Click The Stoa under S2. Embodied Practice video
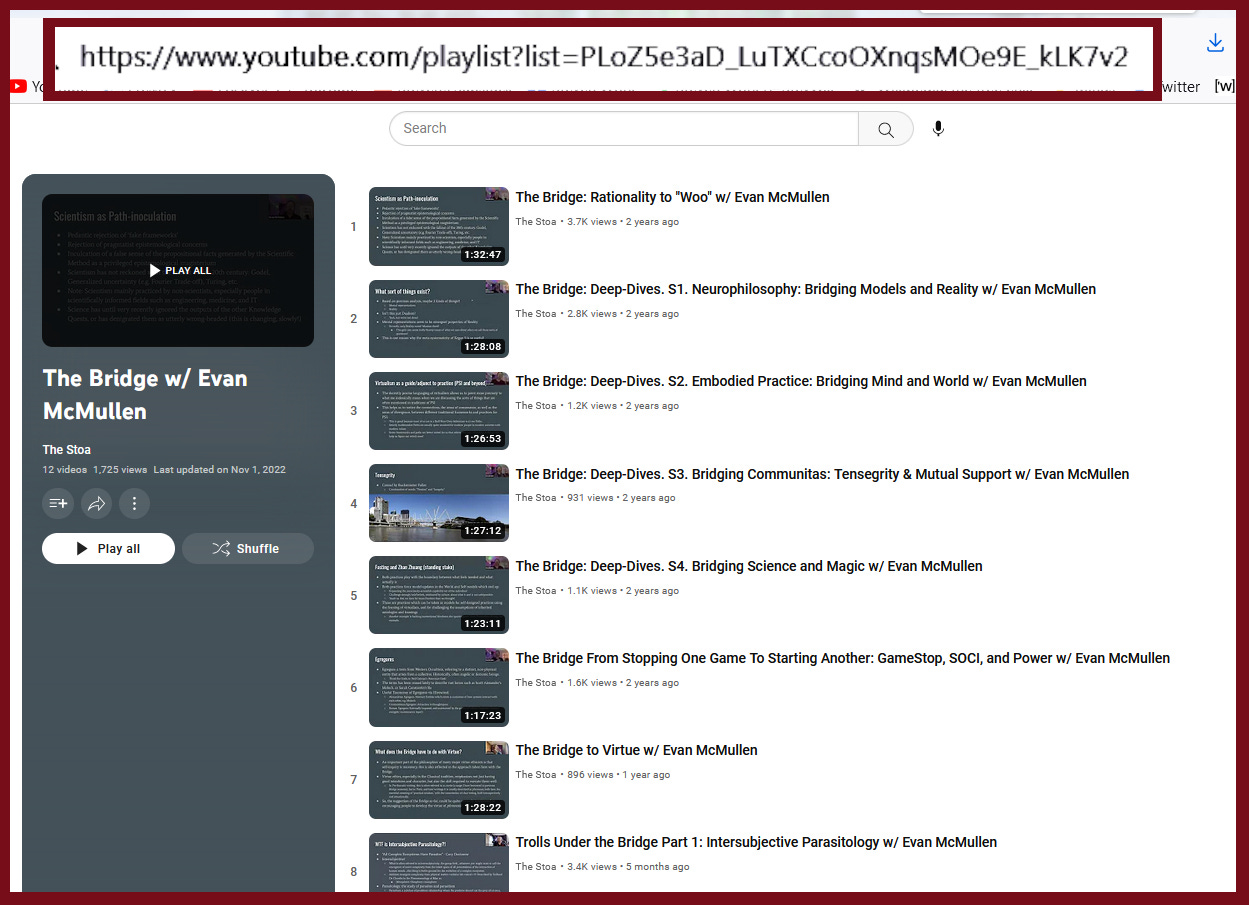The image size is (1249, 905). (x=536, y=406)
